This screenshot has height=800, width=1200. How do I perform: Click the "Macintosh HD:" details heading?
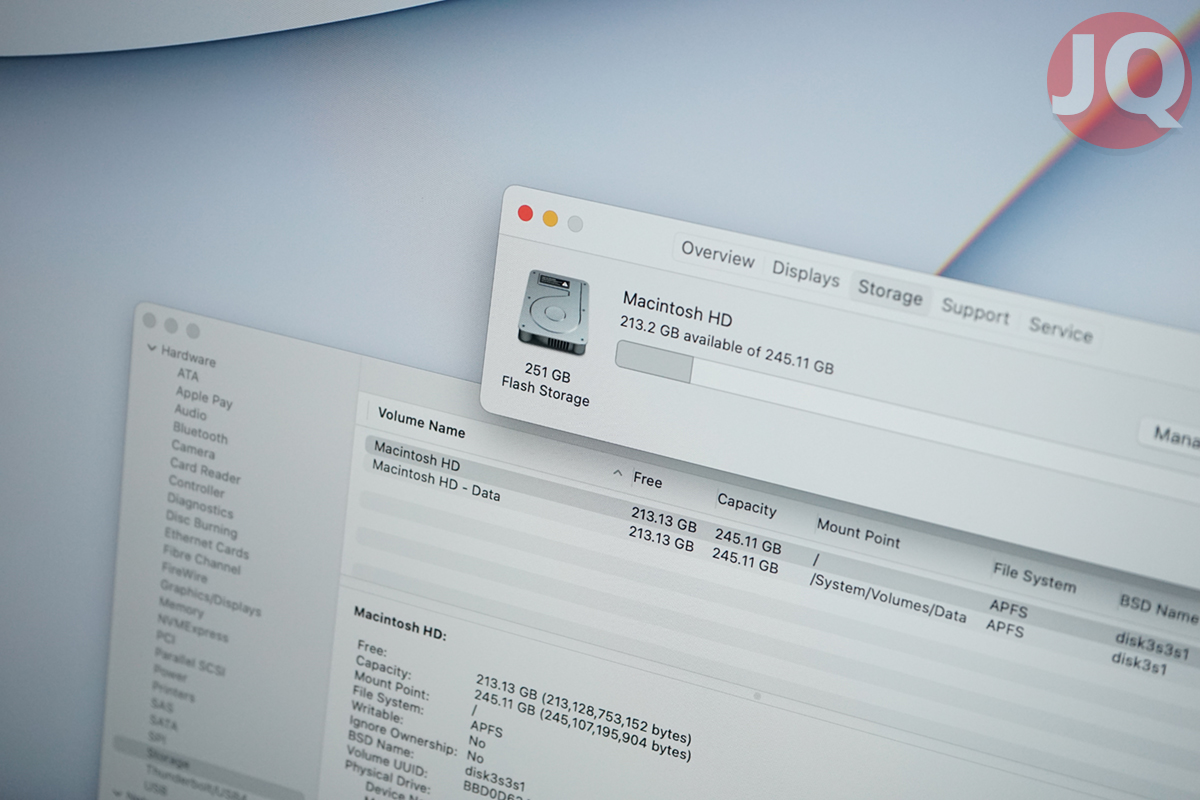(400, 622)
